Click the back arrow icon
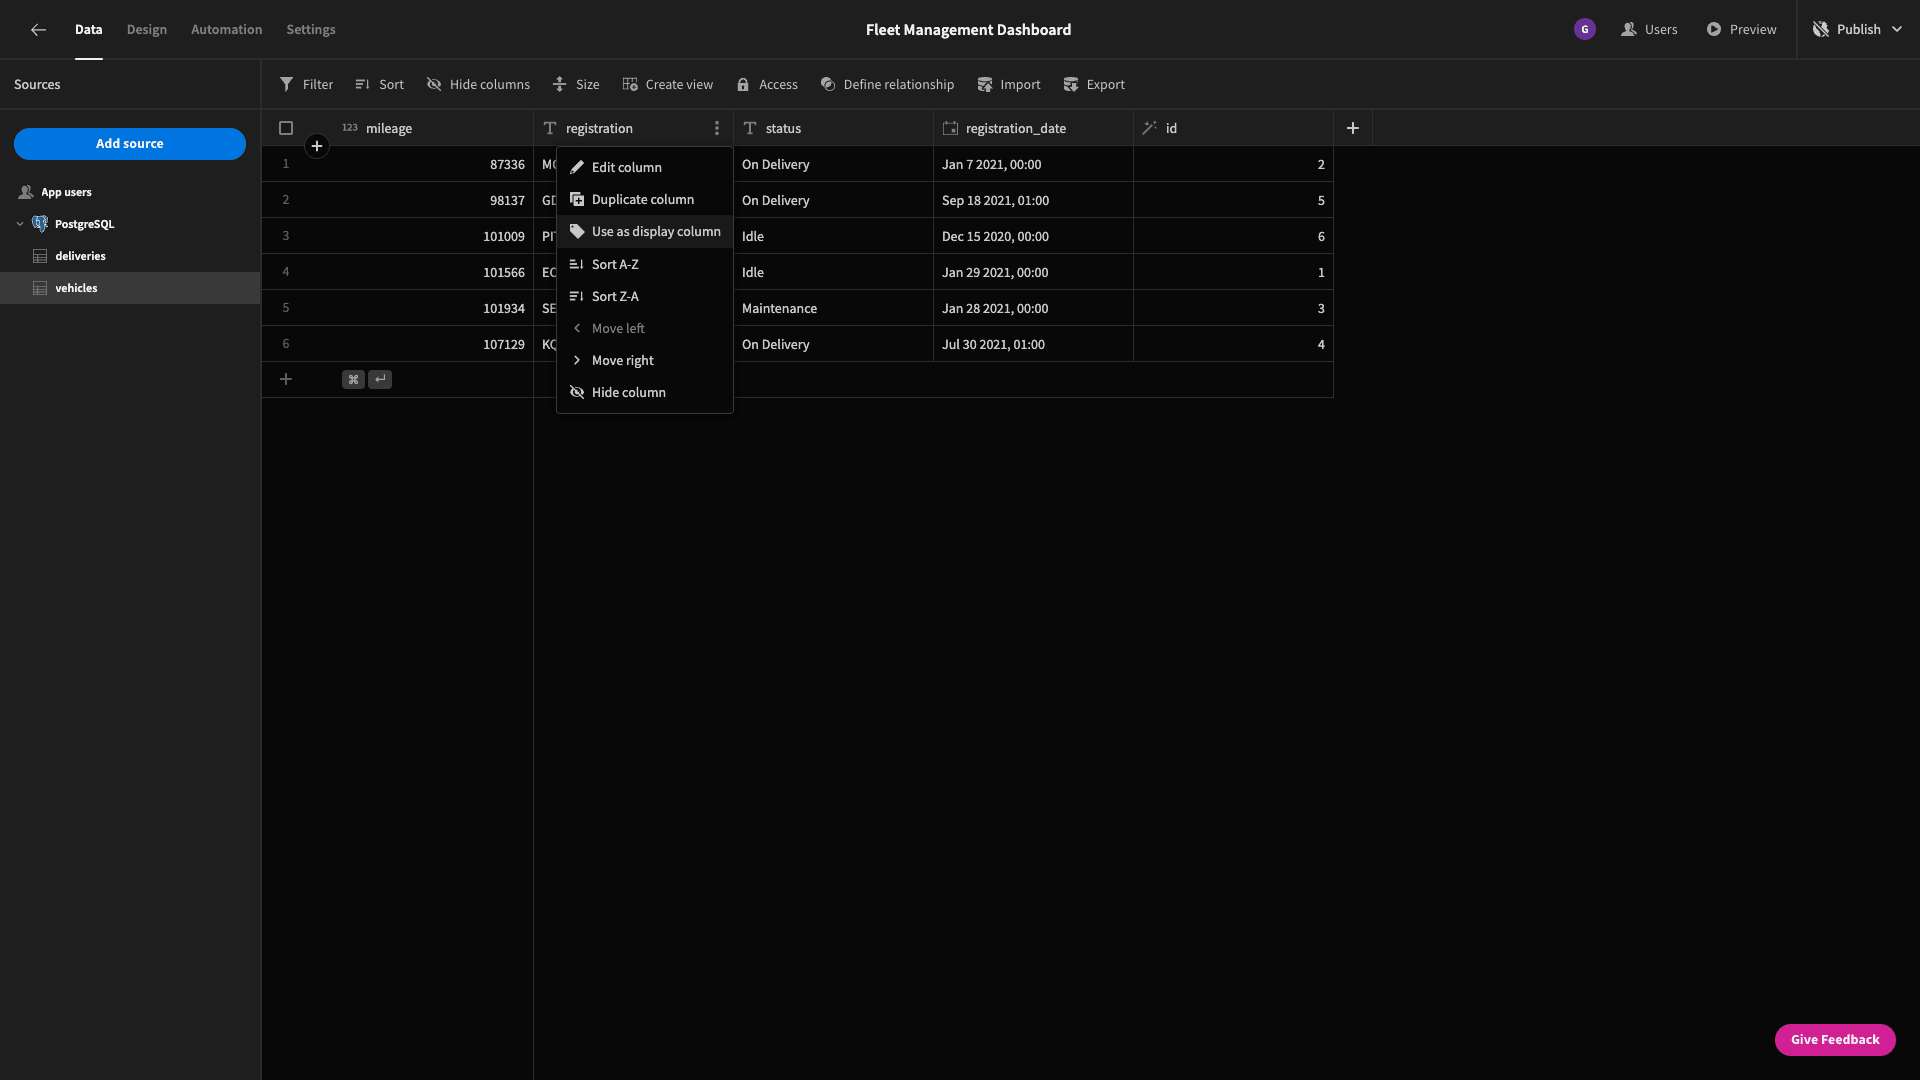The width and height of the screenshot is (1920, 1080). click(38, 30)
